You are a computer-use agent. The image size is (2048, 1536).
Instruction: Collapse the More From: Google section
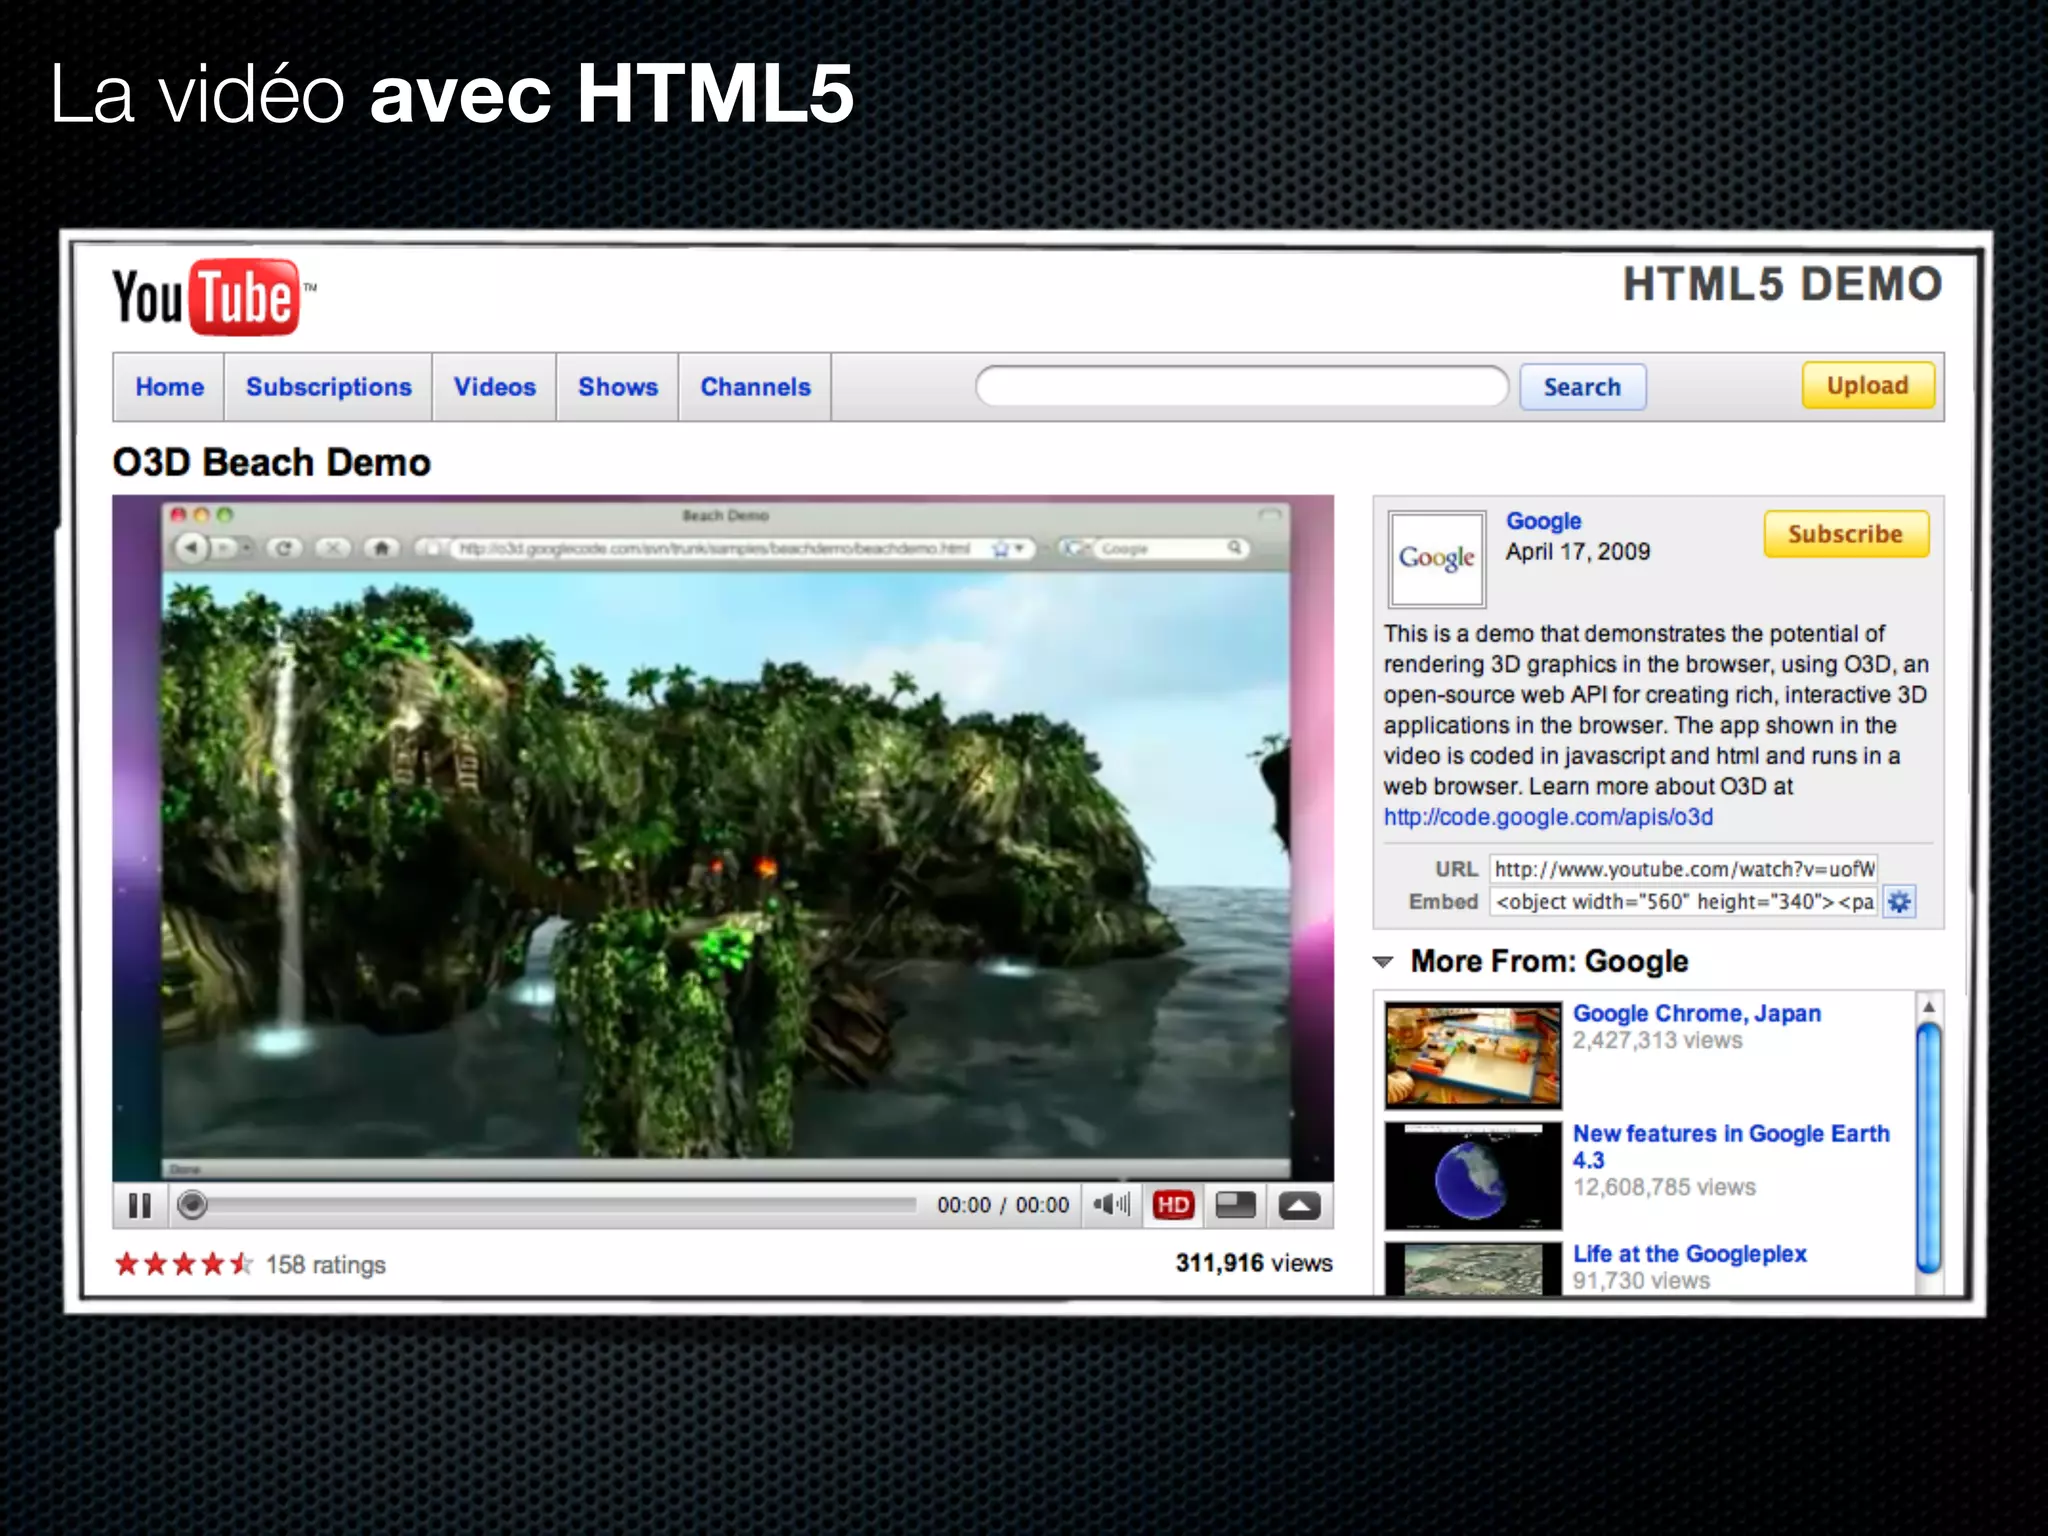click(1383, 962)
